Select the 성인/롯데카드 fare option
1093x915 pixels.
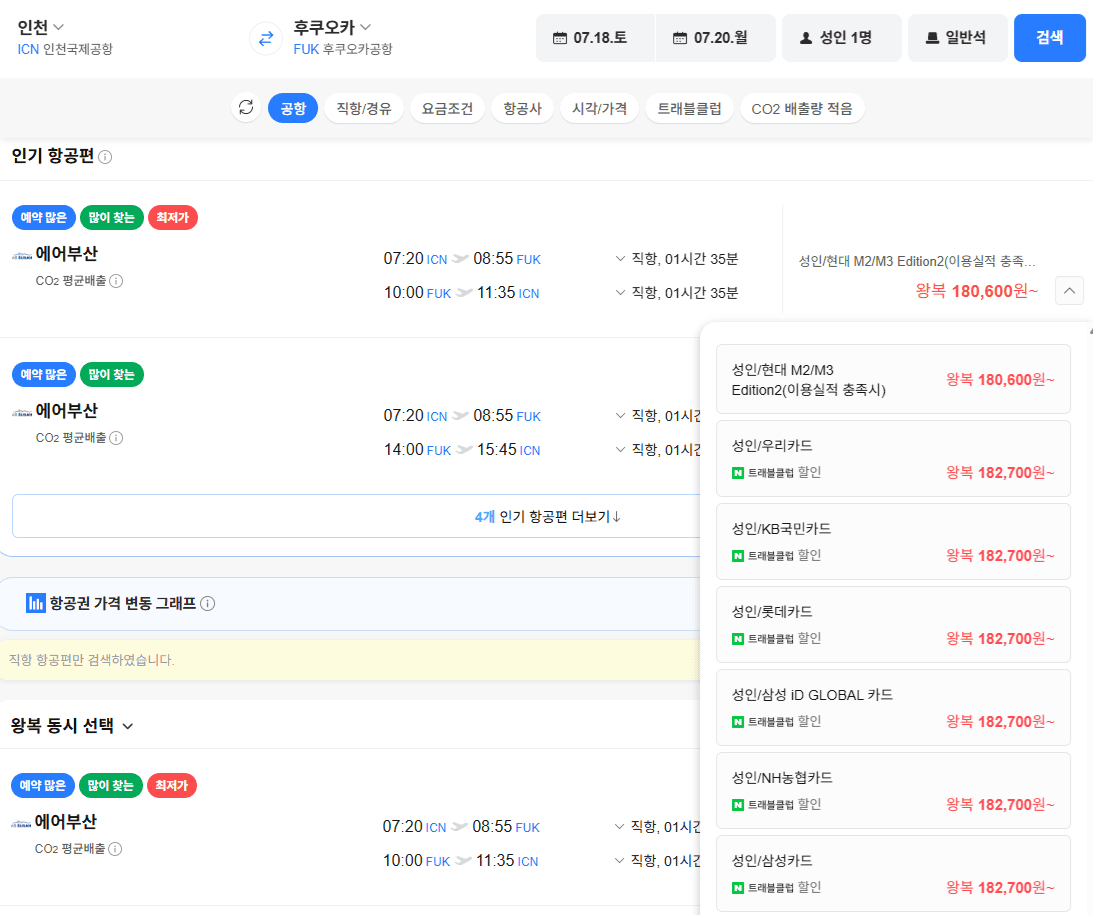coord(893,624)
